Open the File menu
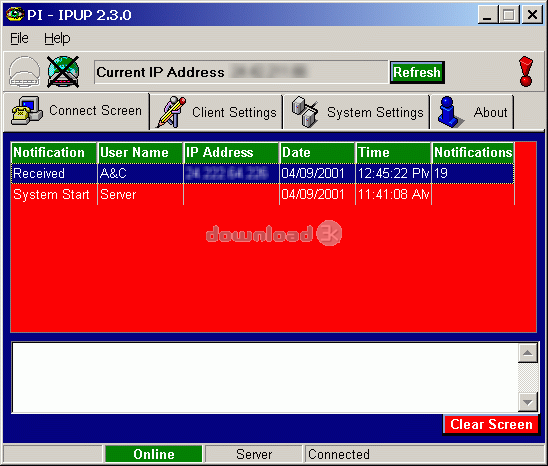Screen dimensions: 548x466 pyautogui.click(x=19, y=38)
